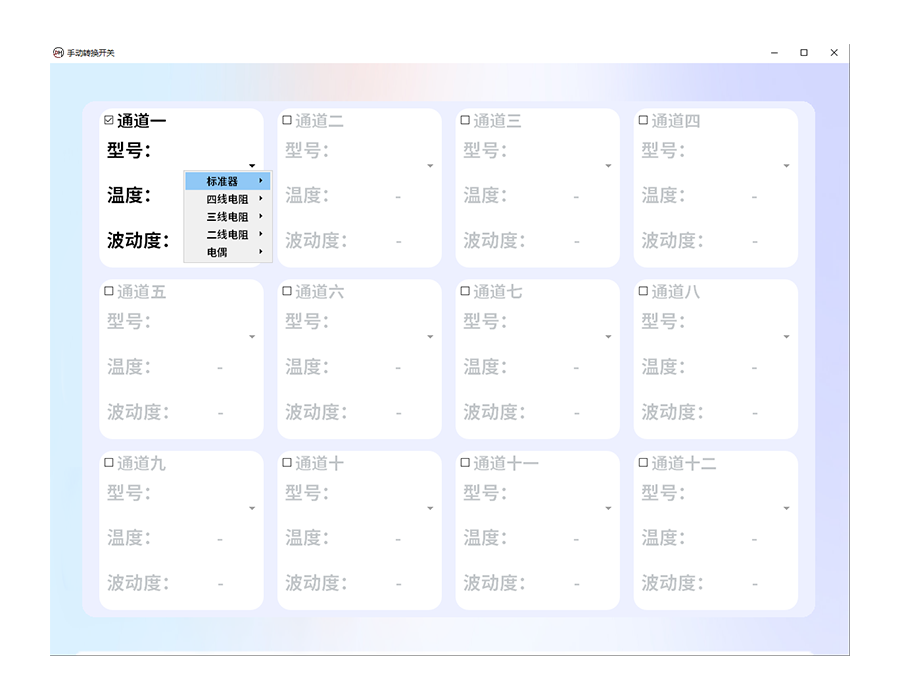Uncheck the 通道一 checkbox
900x700 pixels.
[x=108, y=118]
